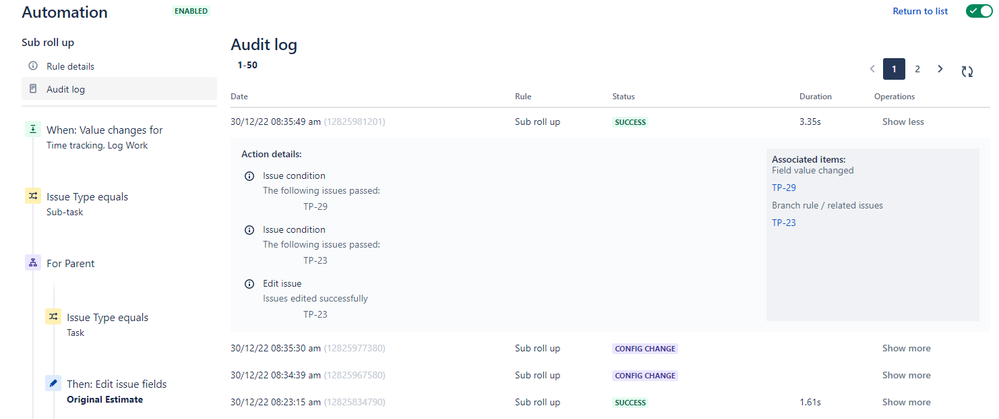The height and width of the screenshot is (419, 999).
Task: Click the yellow condition icon for Task
Action: pos(54,316)
